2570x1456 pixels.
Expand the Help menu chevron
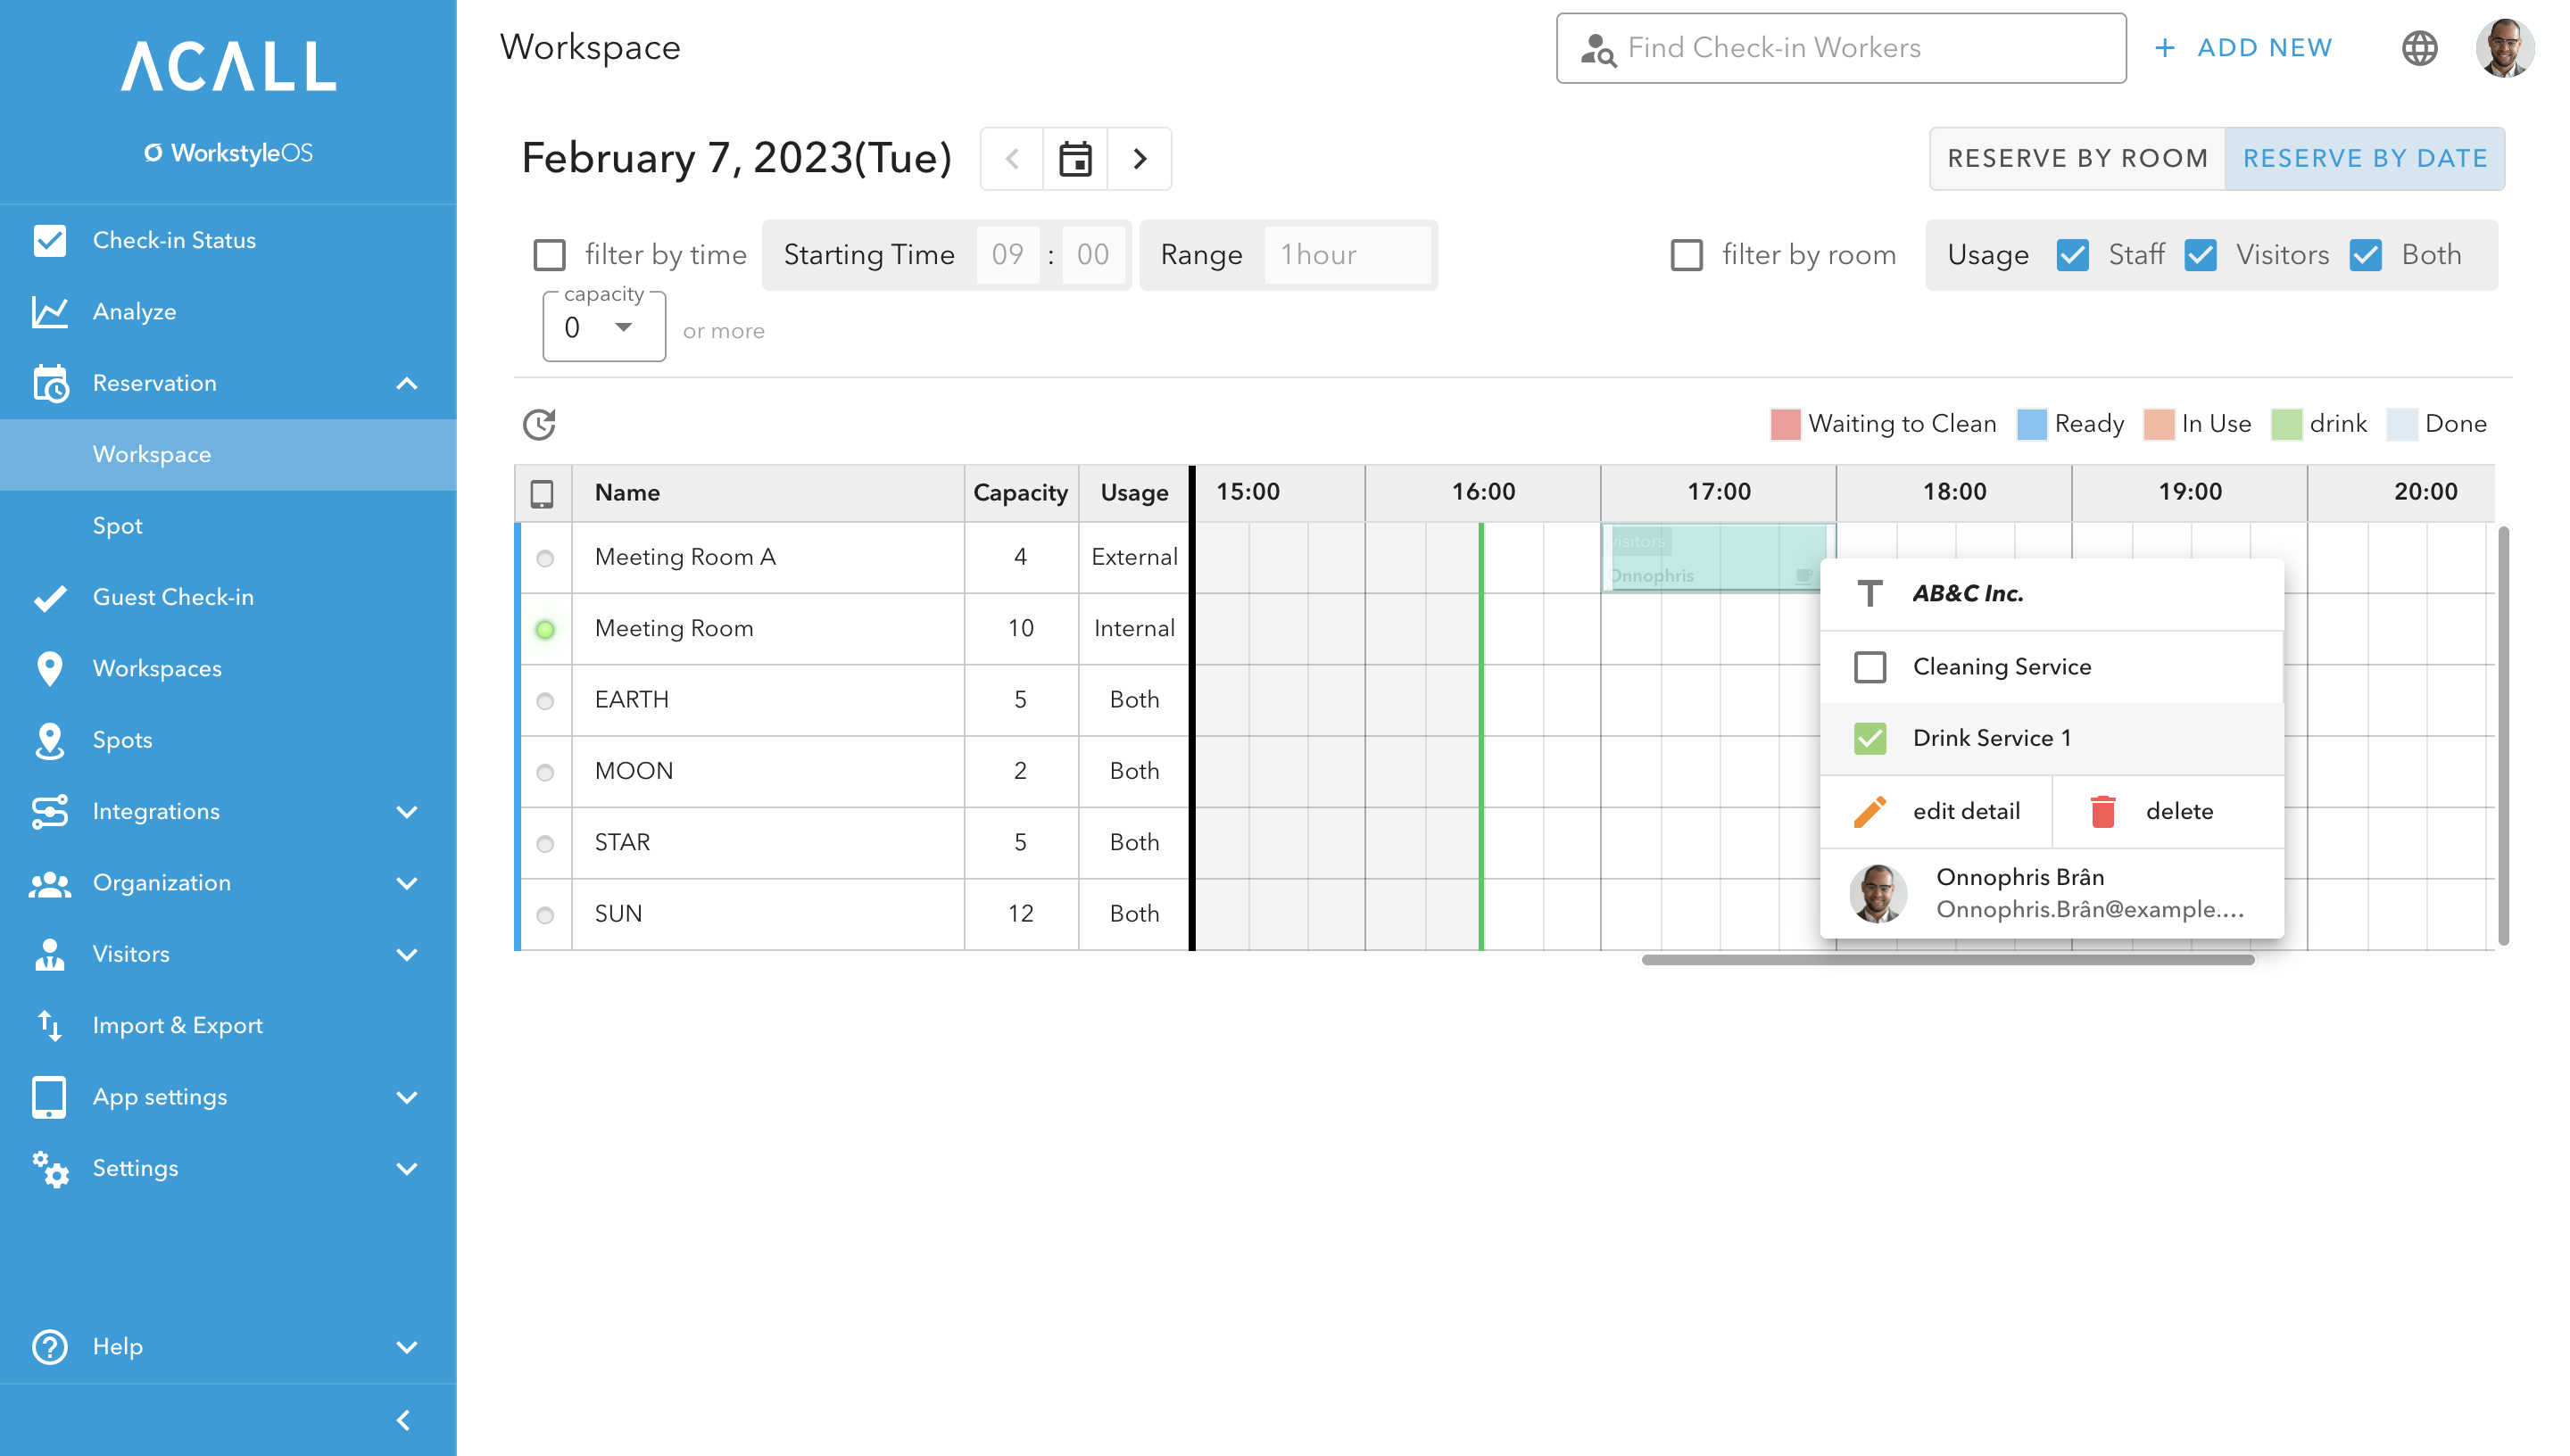pos(406,1347)
